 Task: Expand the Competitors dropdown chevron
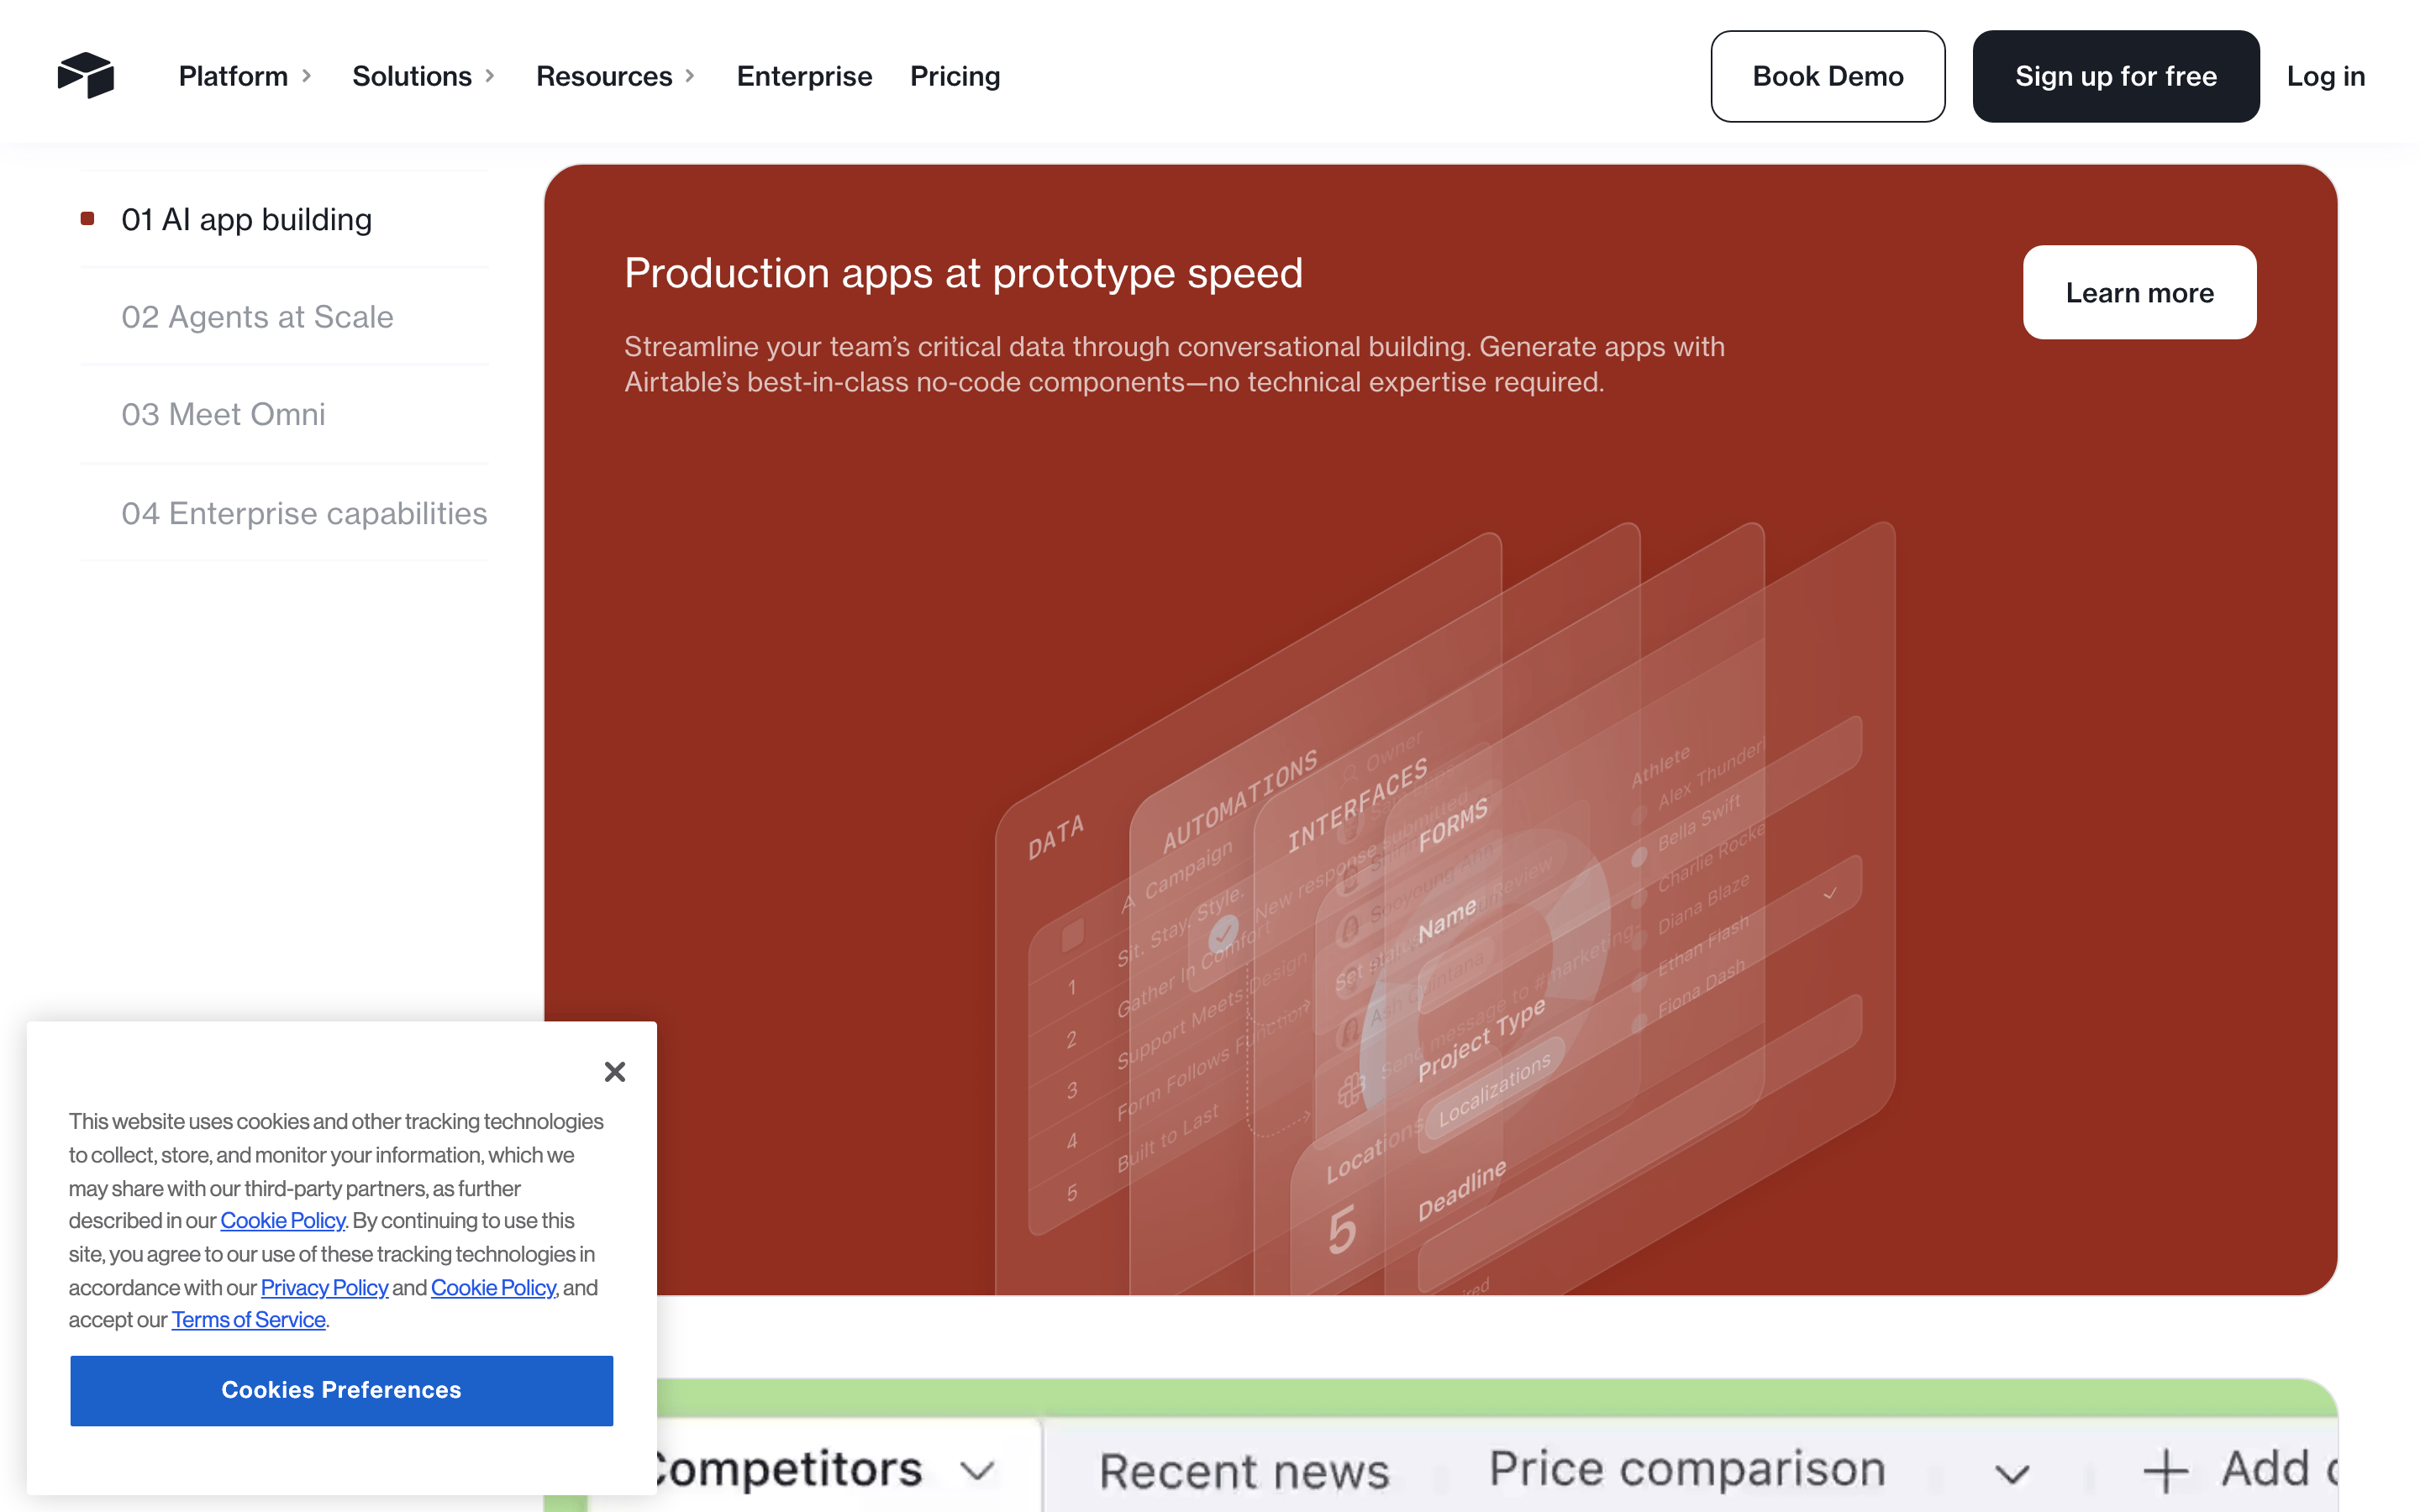point(977,1471)
